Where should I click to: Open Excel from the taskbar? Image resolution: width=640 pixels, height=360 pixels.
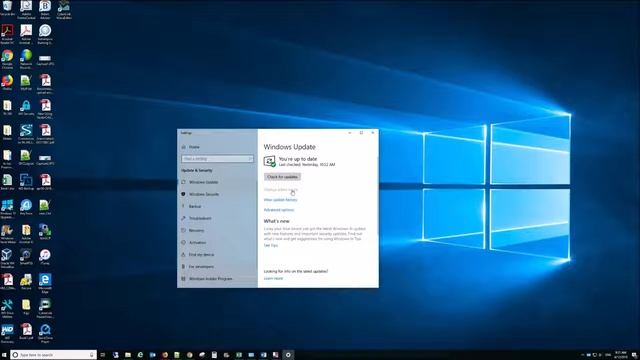point(239,355)
